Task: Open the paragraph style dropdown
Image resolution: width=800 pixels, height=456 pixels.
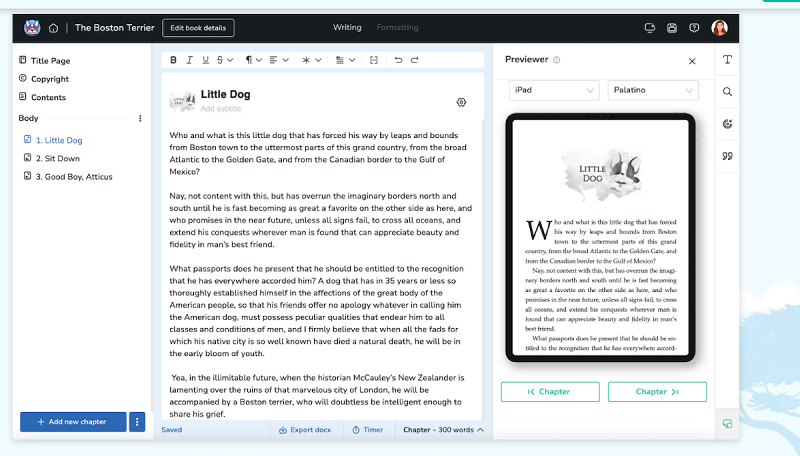Action: 254,60
